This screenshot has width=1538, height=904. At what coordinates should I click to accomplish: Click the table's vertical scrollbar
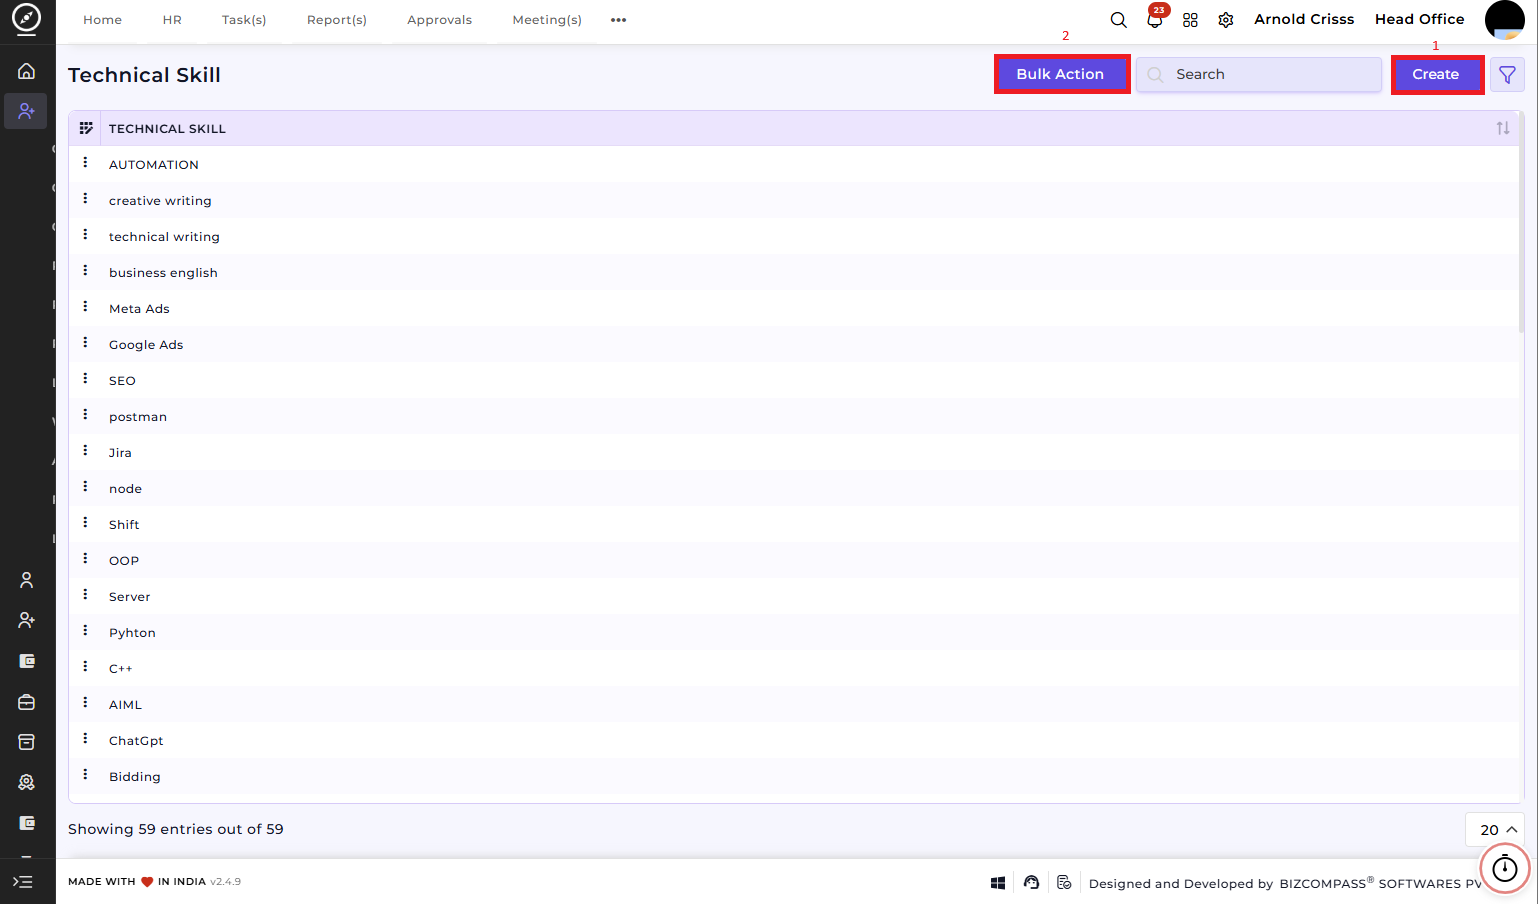(1521, 222)
